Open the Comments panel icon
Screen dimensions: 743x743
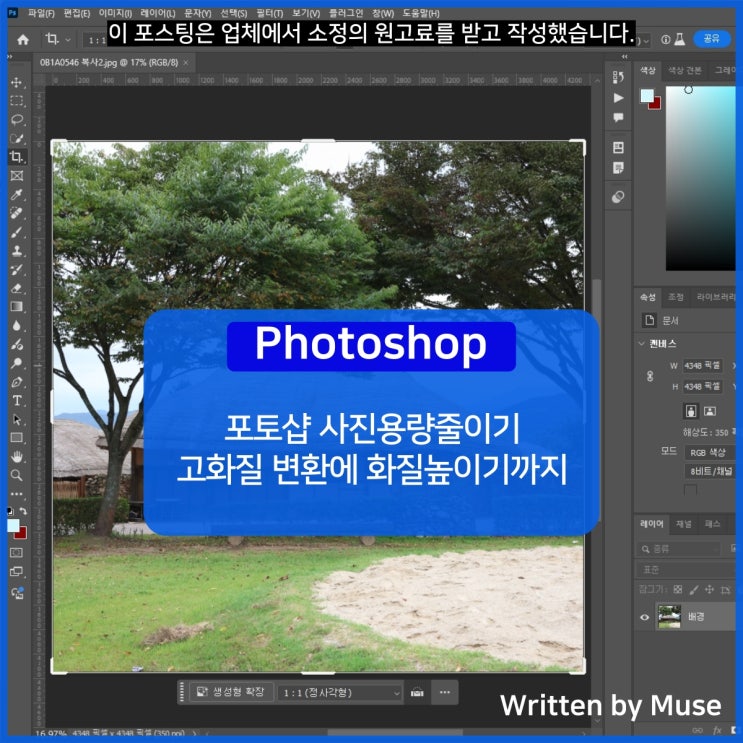coord(618,118)
